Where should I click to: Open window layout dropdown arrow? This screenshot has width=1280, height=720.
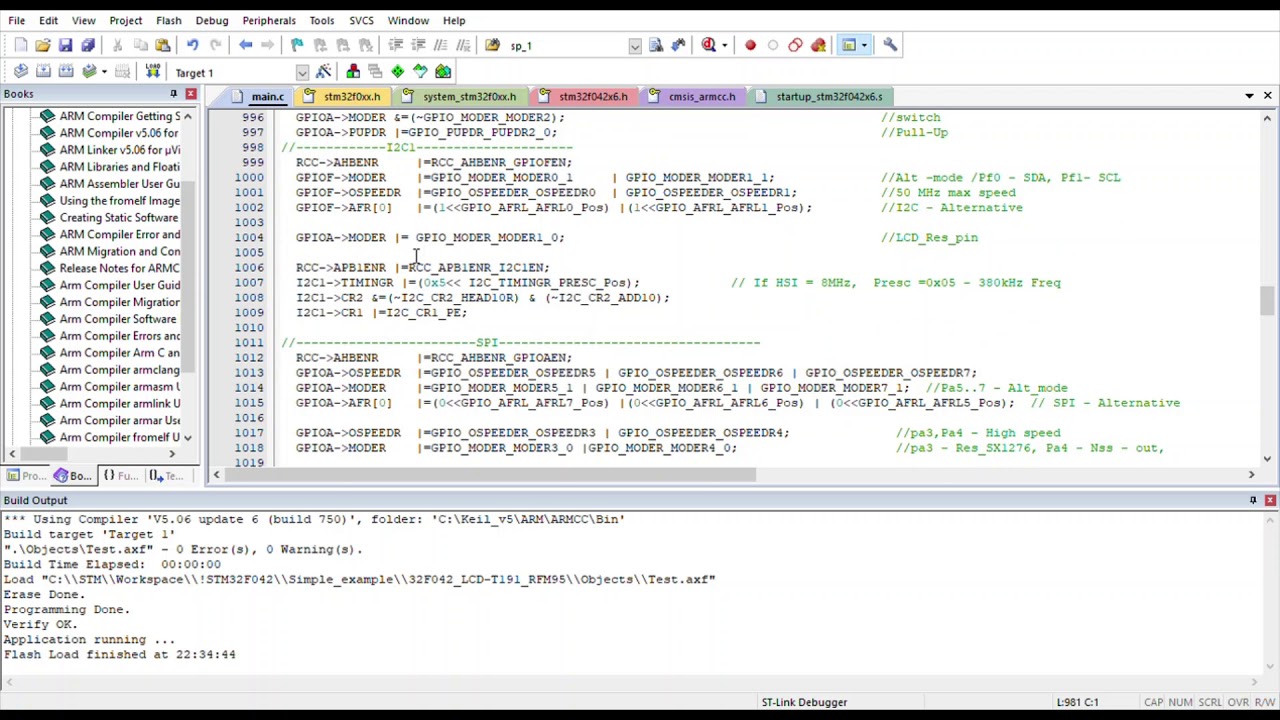tap(864, 45)
